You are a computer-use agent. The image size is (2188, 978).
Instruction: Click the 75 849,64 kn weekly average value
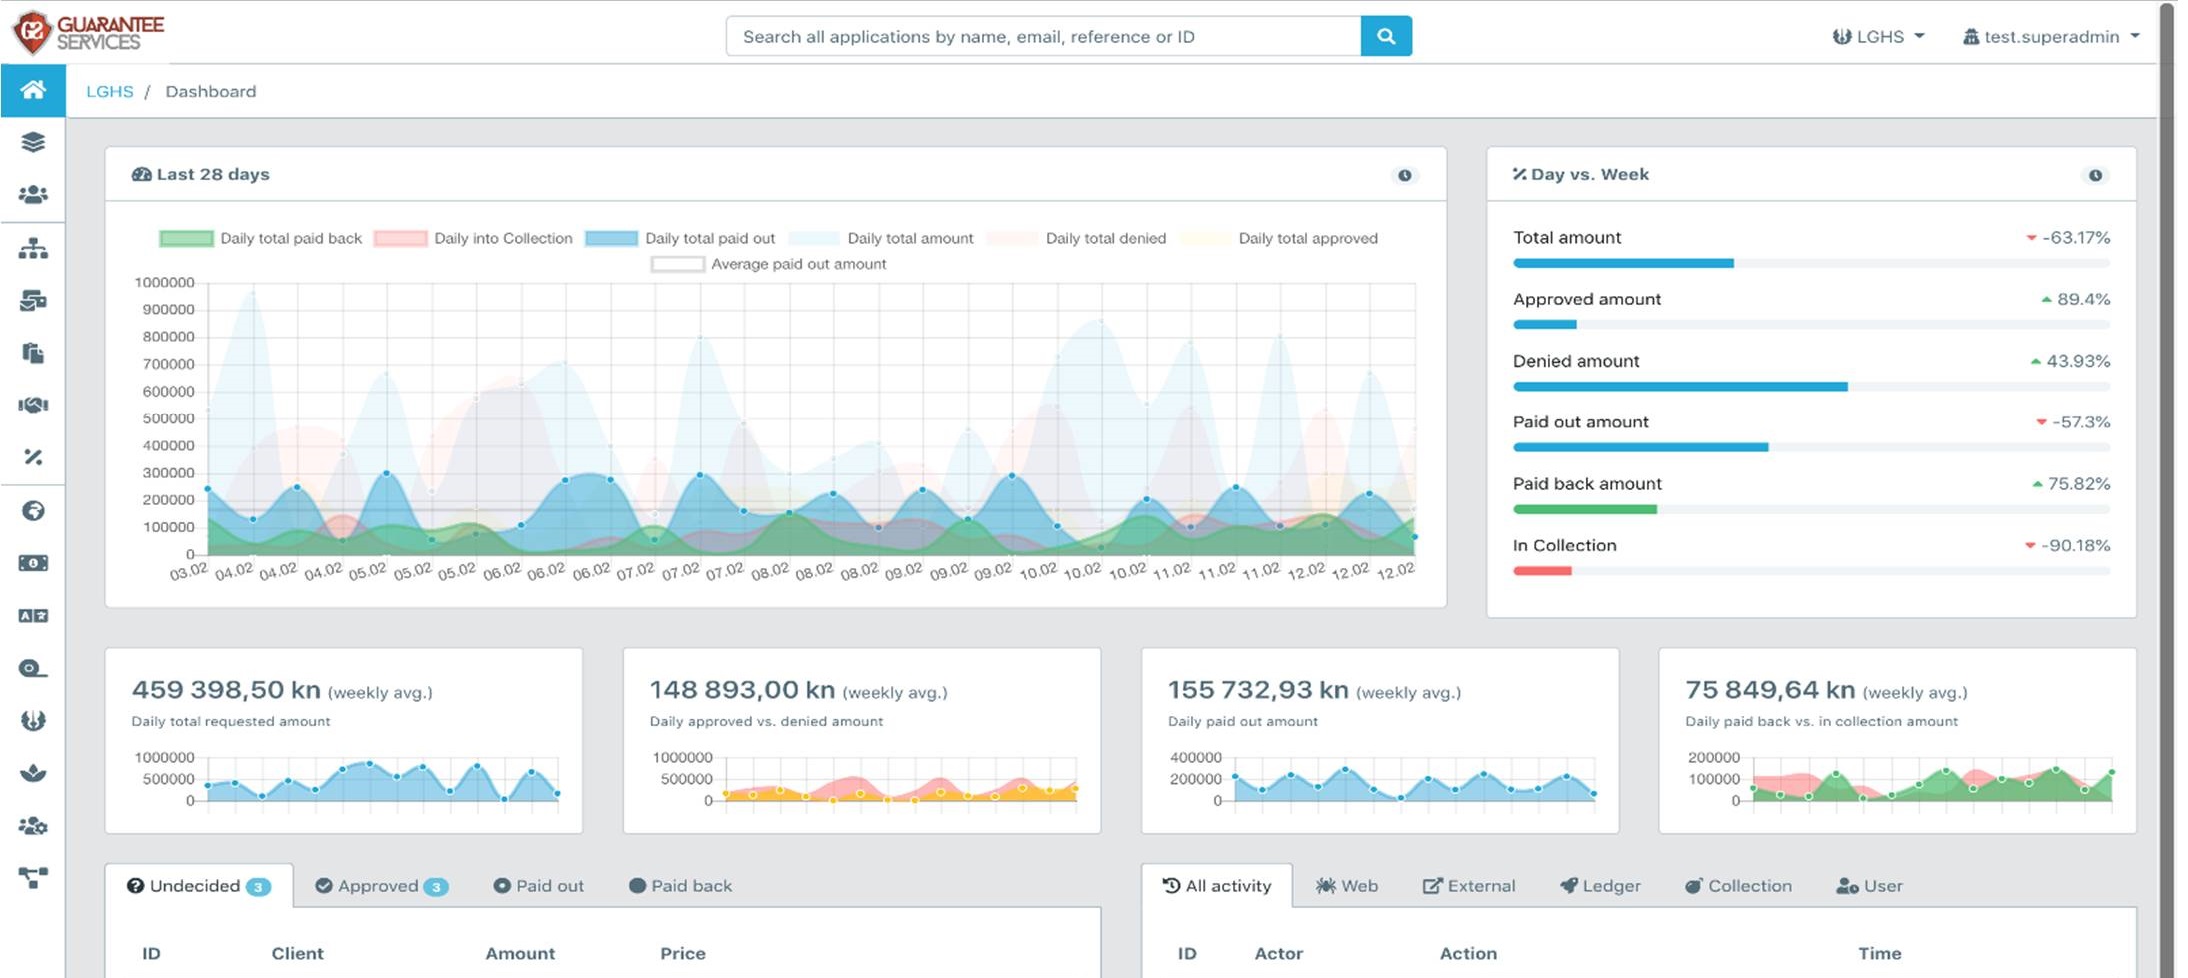[x=1770, y=690]
